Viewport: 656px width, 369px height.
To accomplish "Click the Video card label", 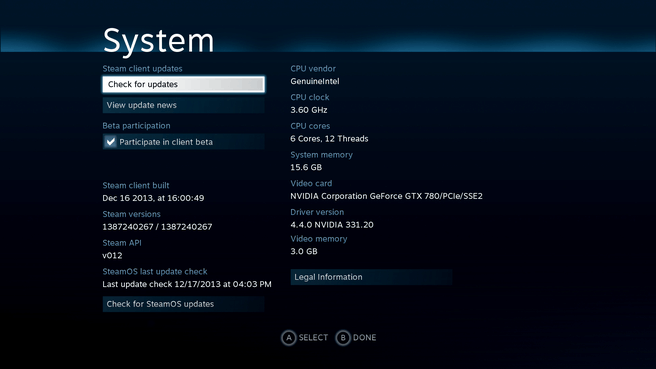I will click(x=311, y=183).
